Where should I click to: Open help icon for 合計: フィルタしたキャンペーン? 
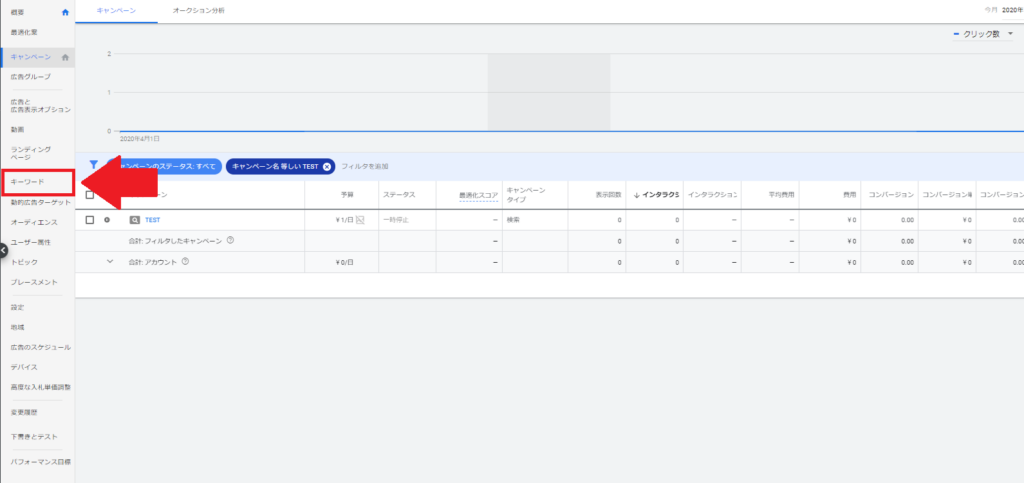point(230,240)
